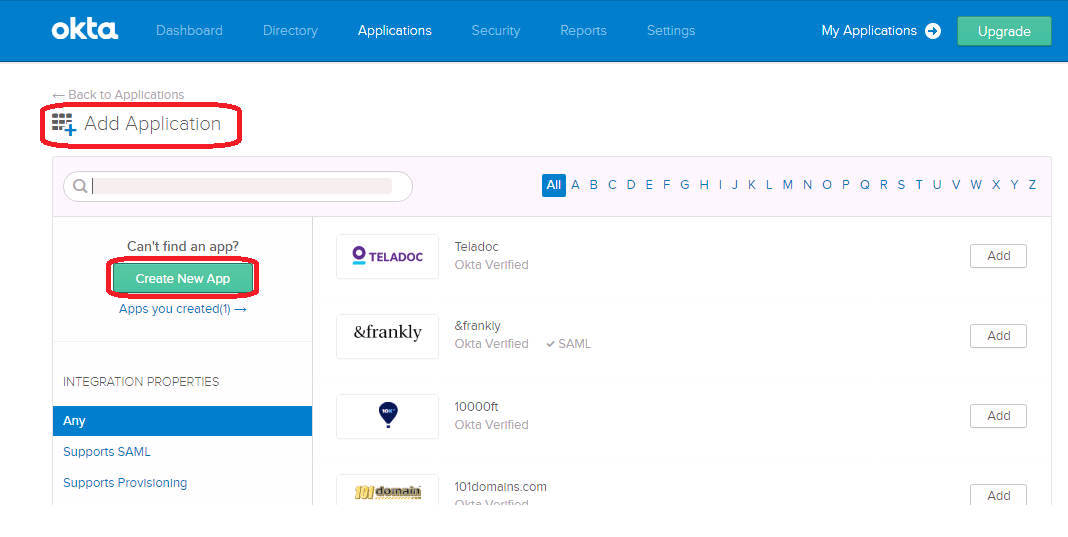This screenshot has width=1068, height=537.
Task: Filter apps by letter B
Action: tap(594, 185)
